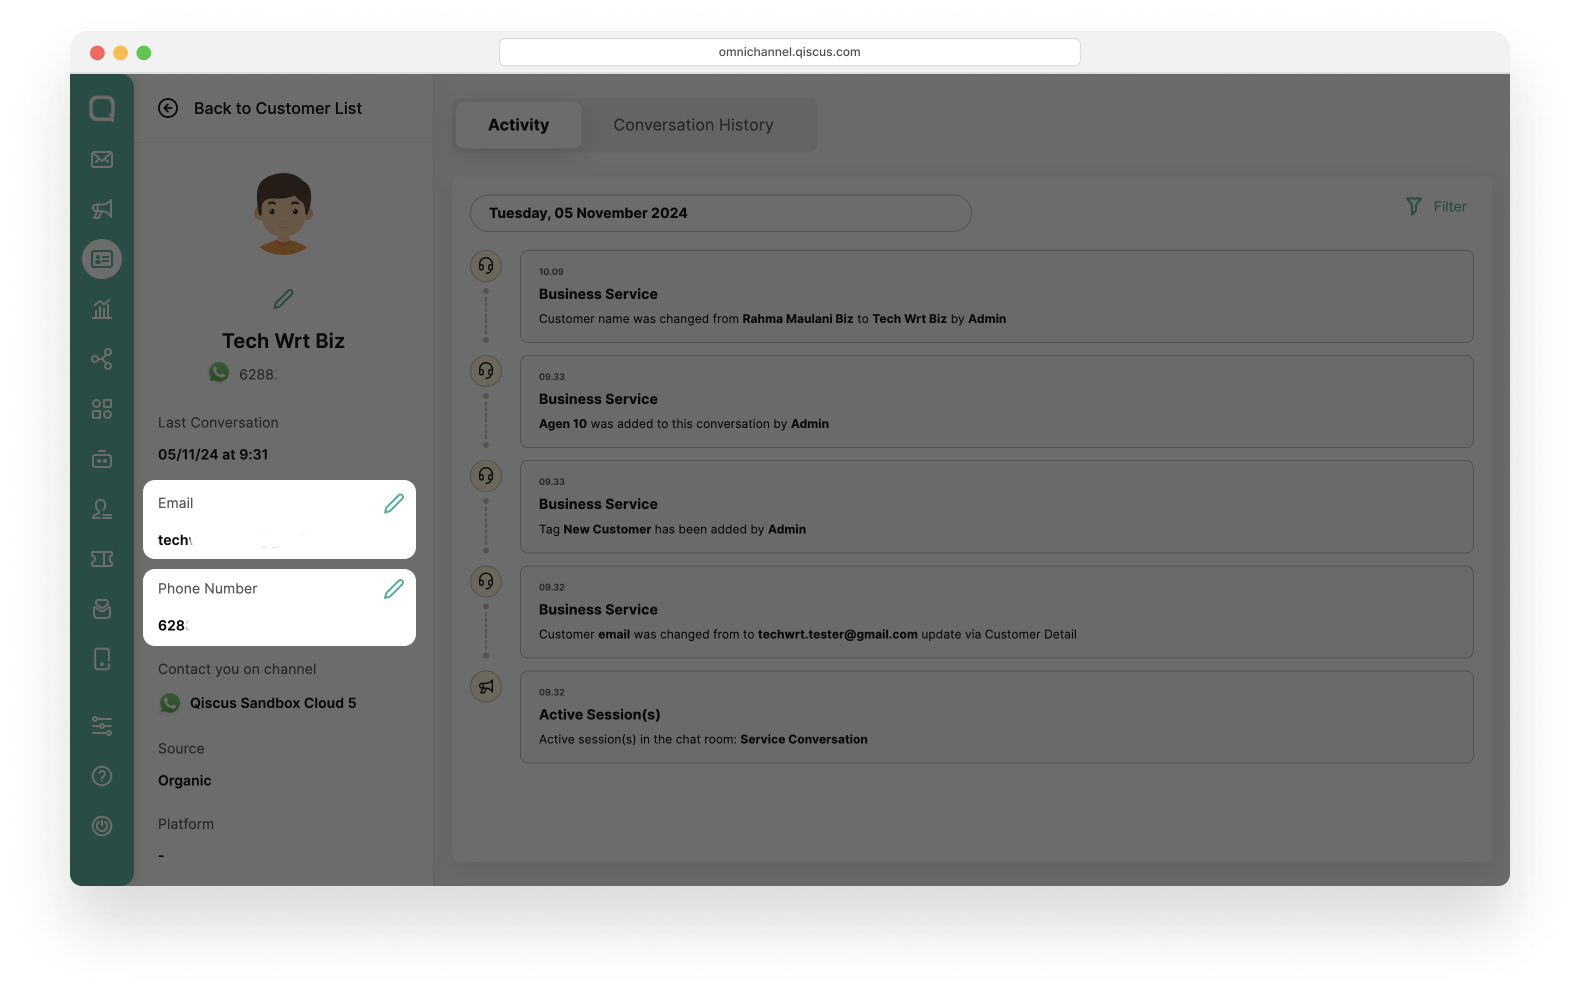Viewport: 1580px width, 995px height.
Task: Open the help question mark icon
Action: (x=102, y=776)
